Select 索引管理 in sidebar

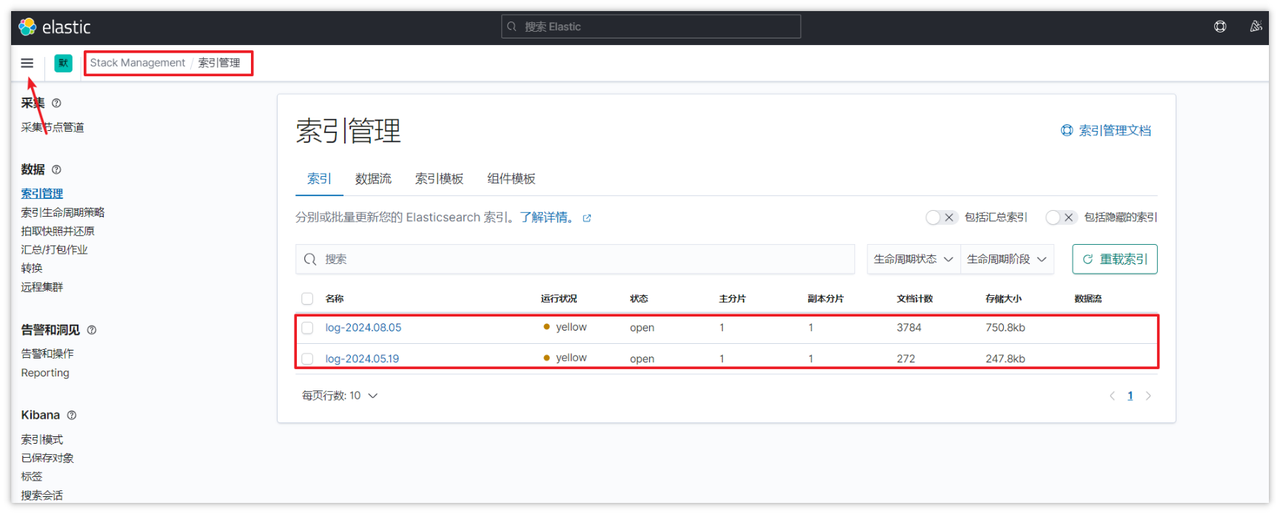coord(42,194)
